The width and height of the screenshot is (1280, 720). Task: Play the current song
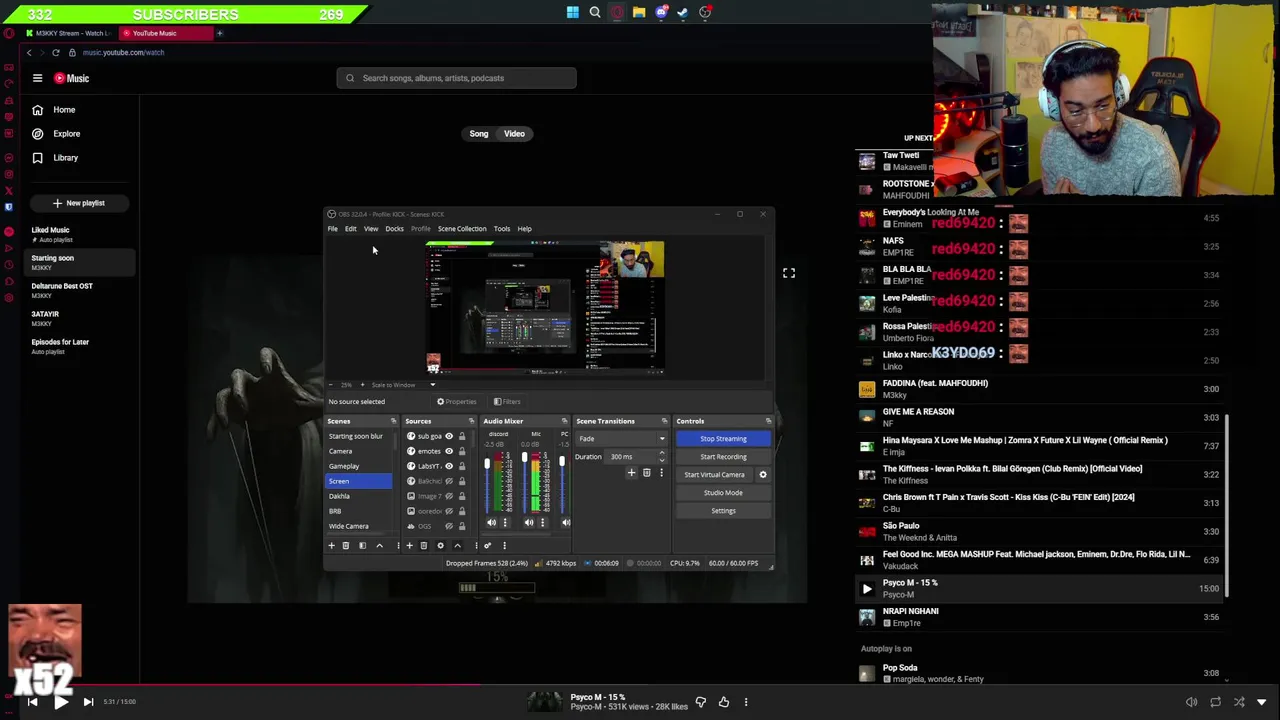pos(60,702)
